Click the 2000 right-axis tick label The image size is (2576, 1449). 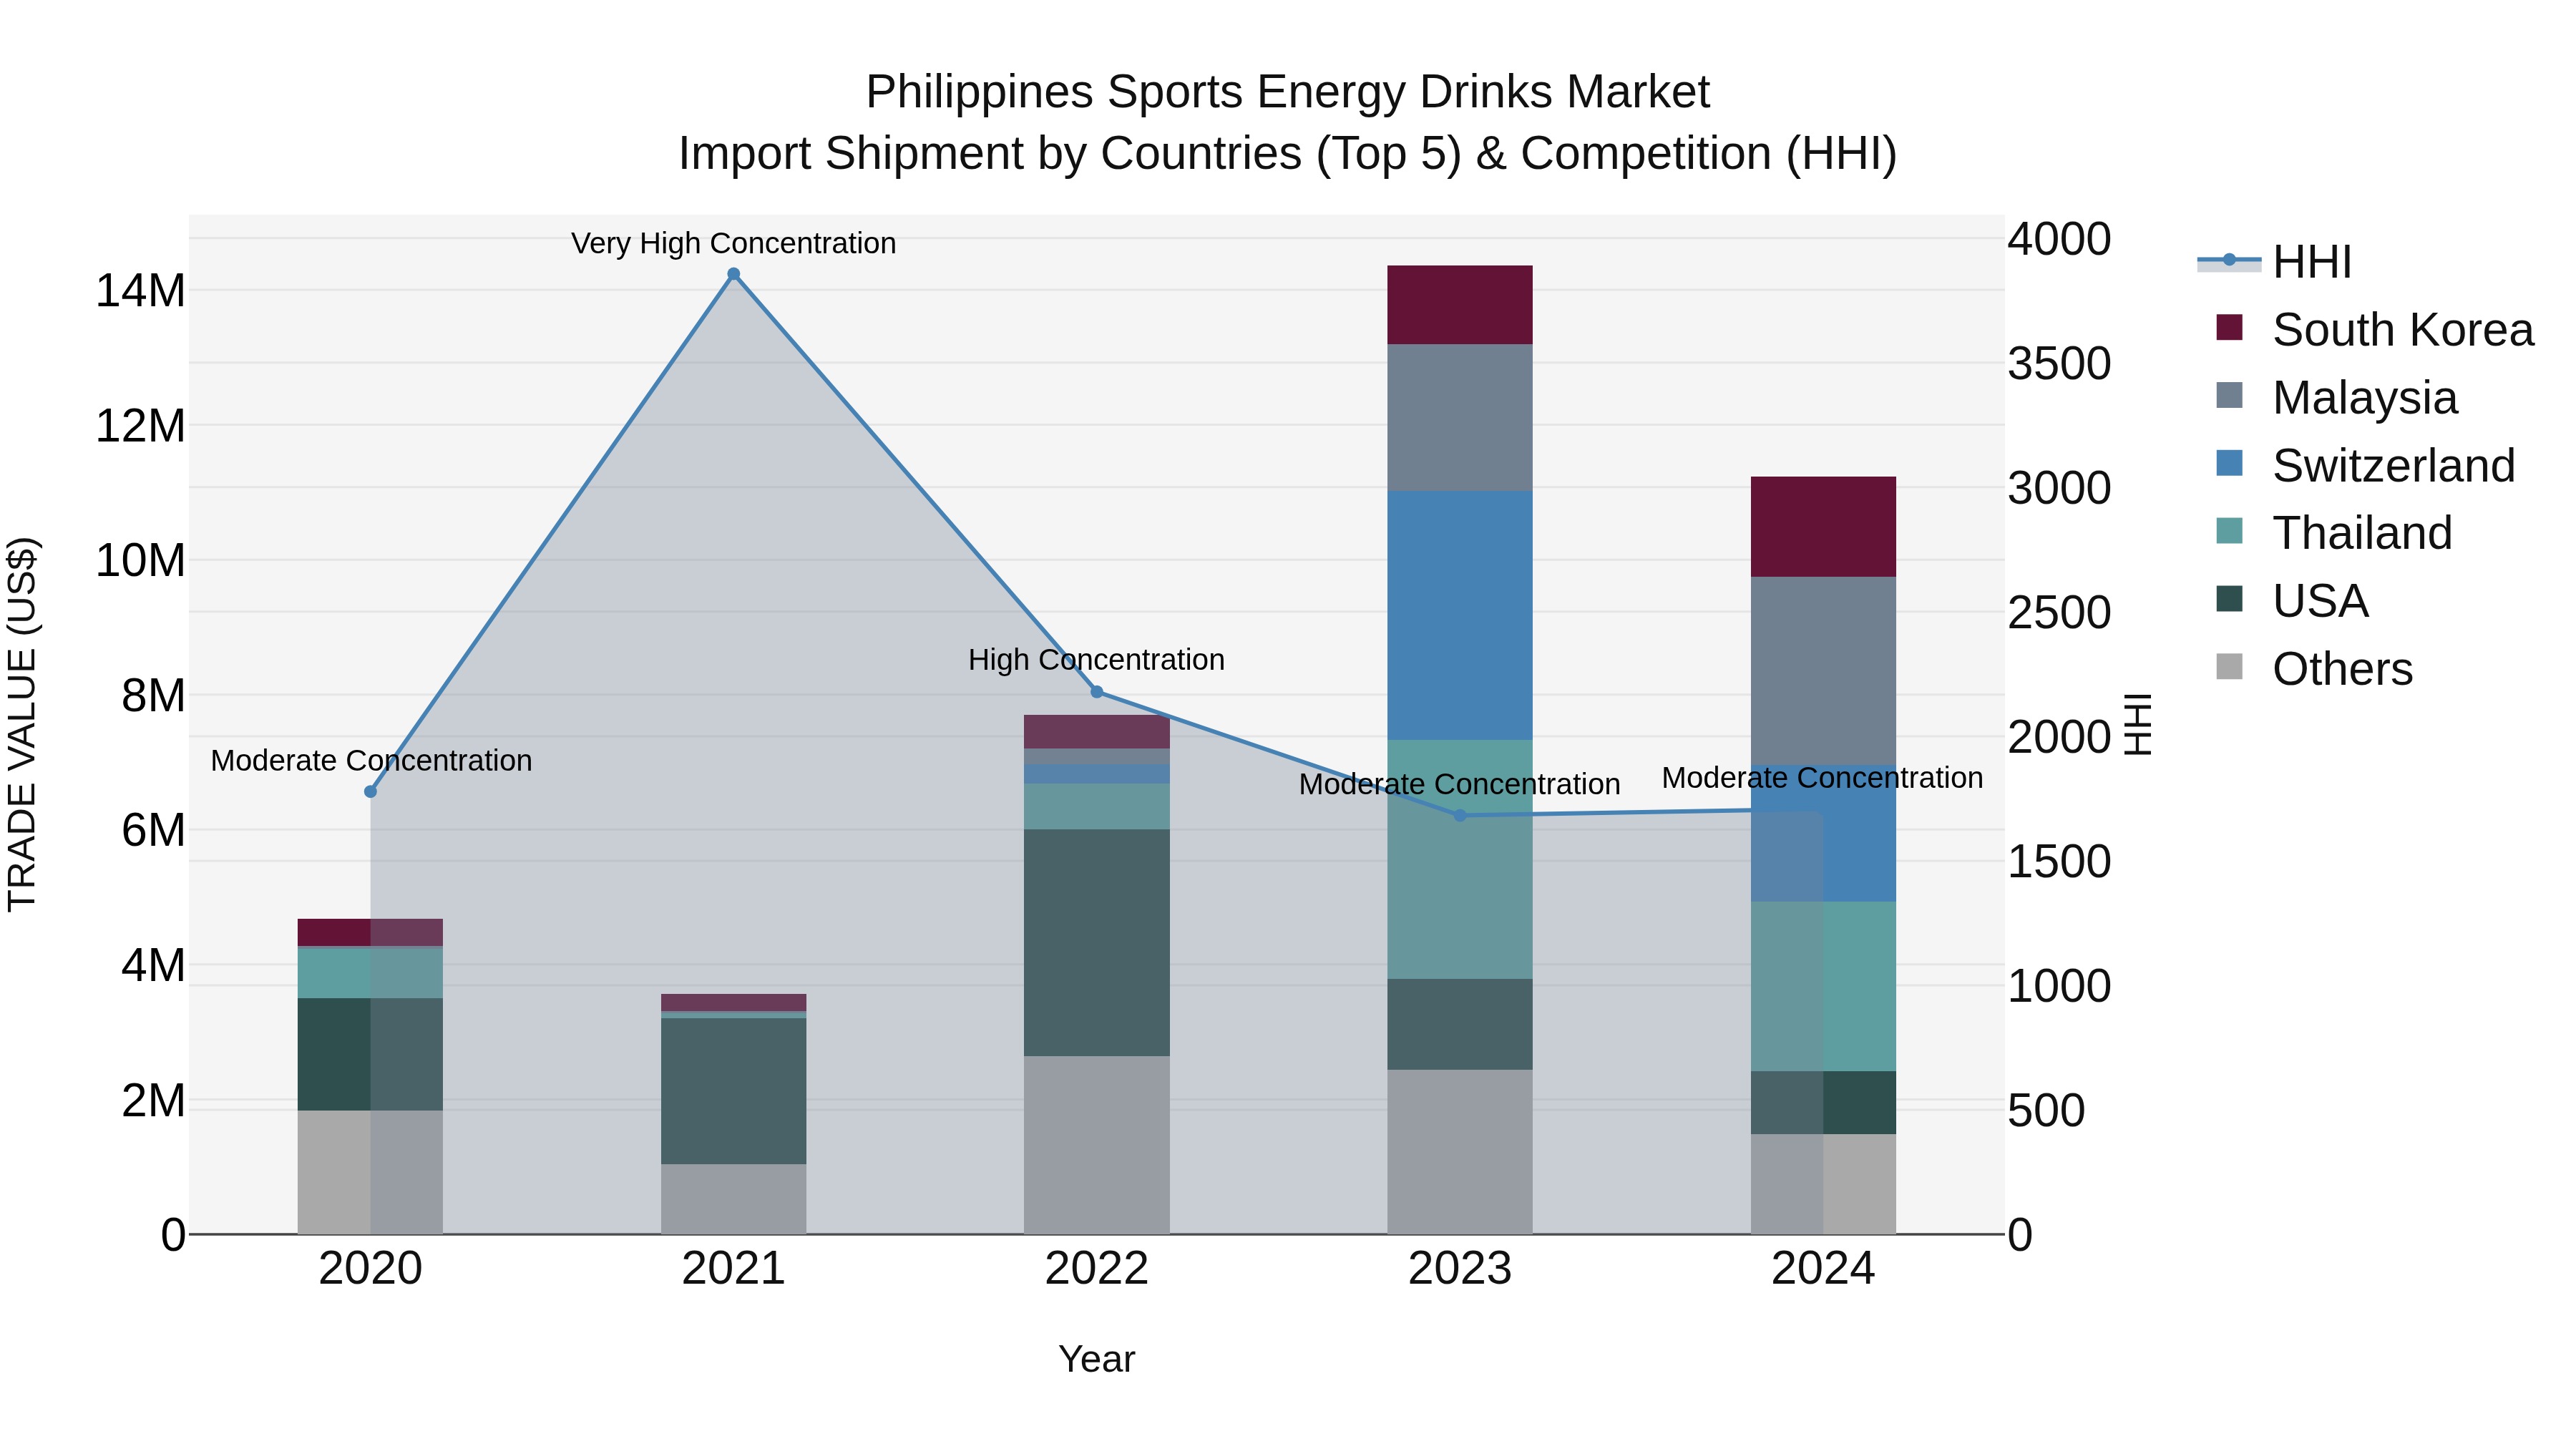click(x=2059, y=737)
